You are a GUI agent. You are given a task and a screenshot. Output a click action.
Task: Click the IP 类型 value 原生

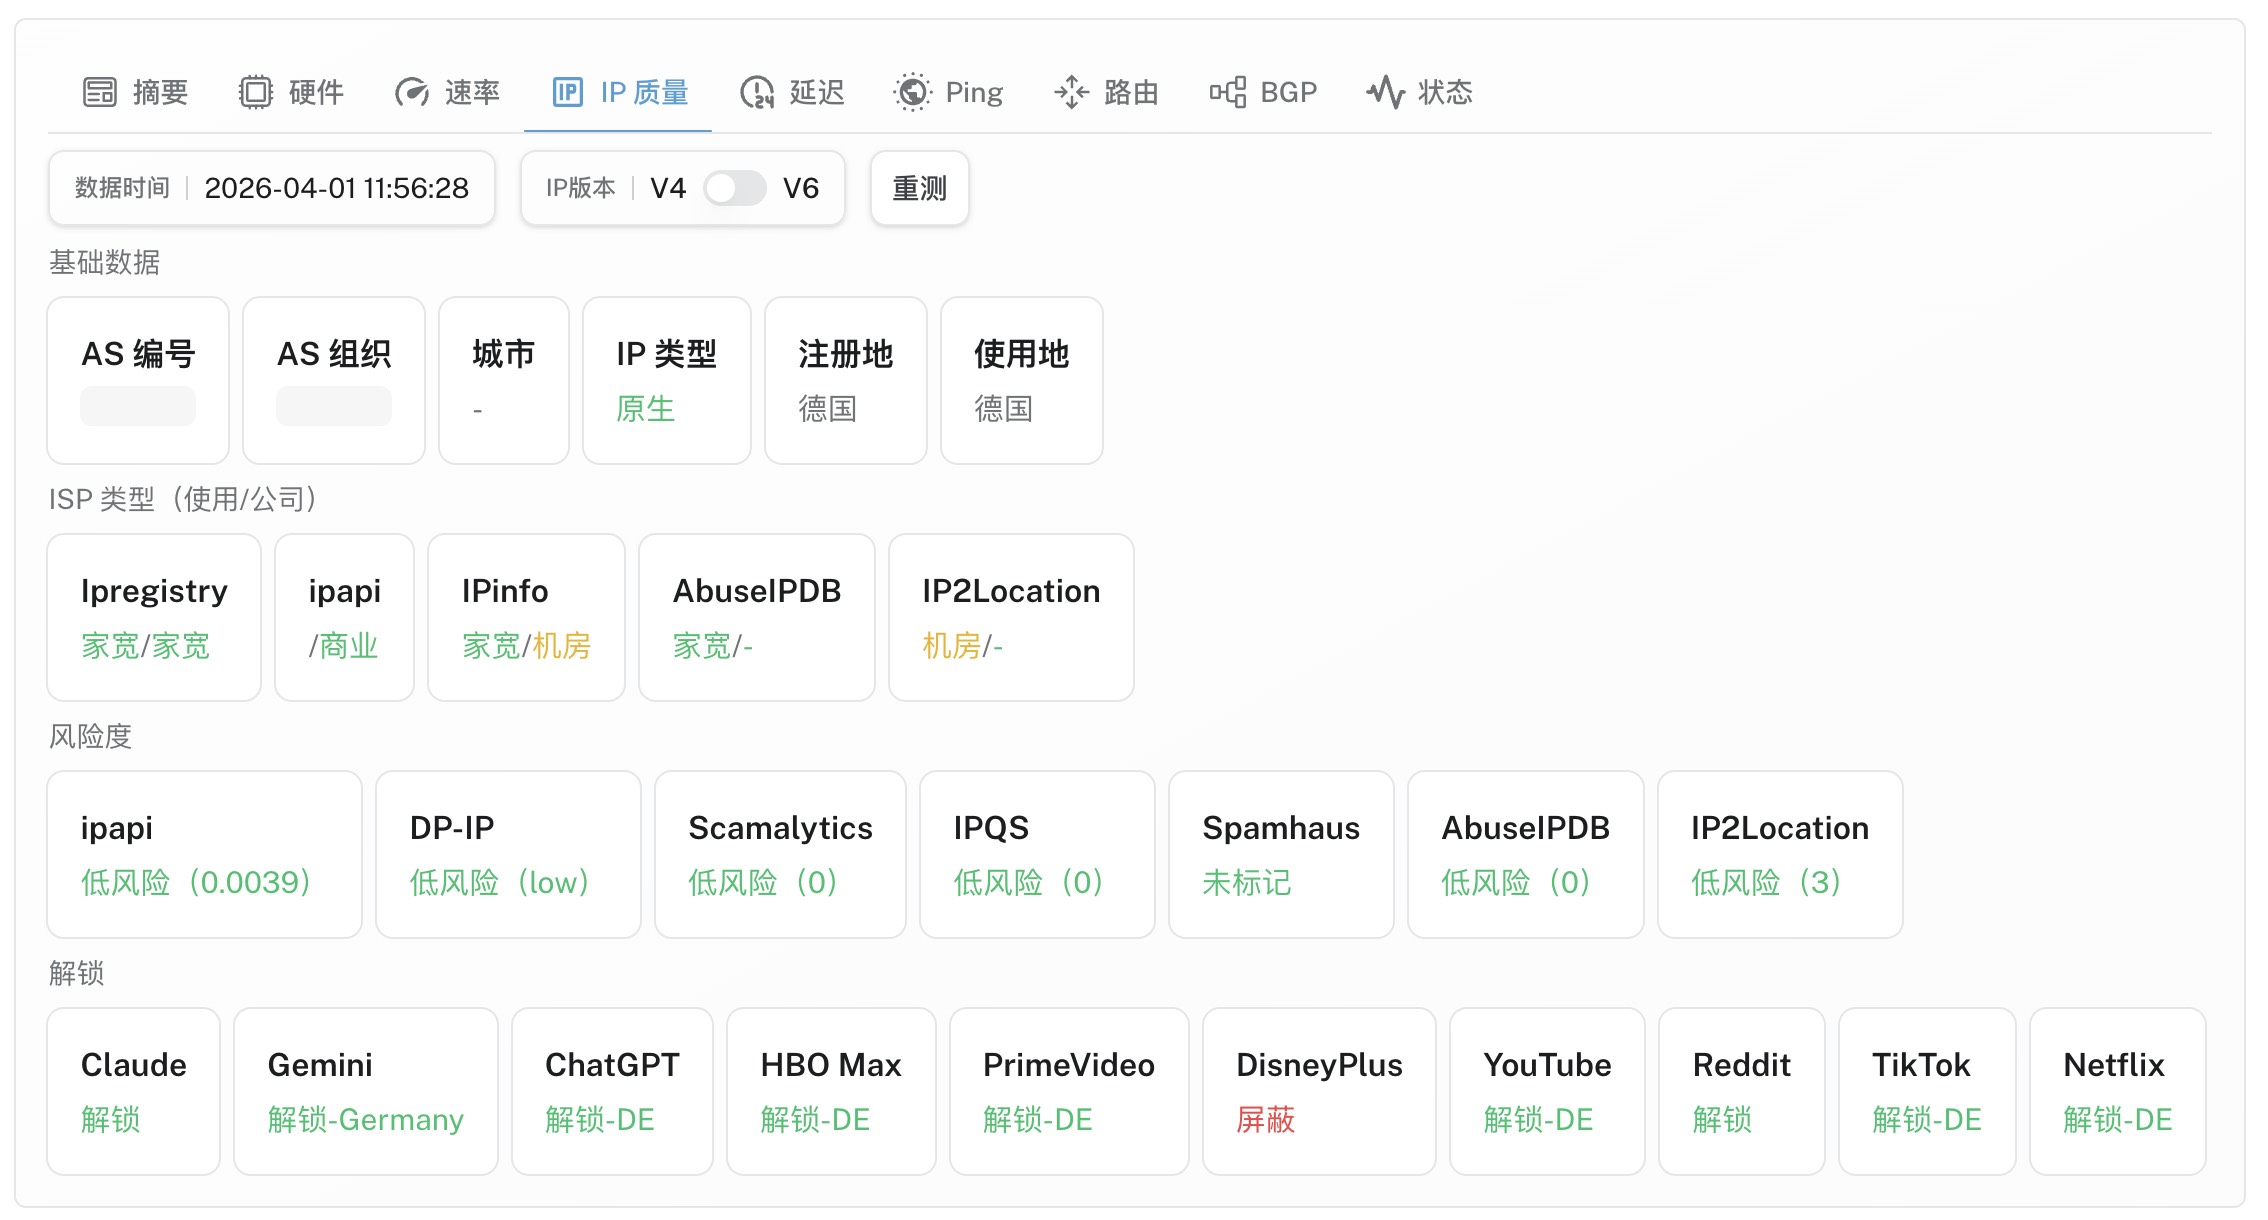[x=646, y=408]
